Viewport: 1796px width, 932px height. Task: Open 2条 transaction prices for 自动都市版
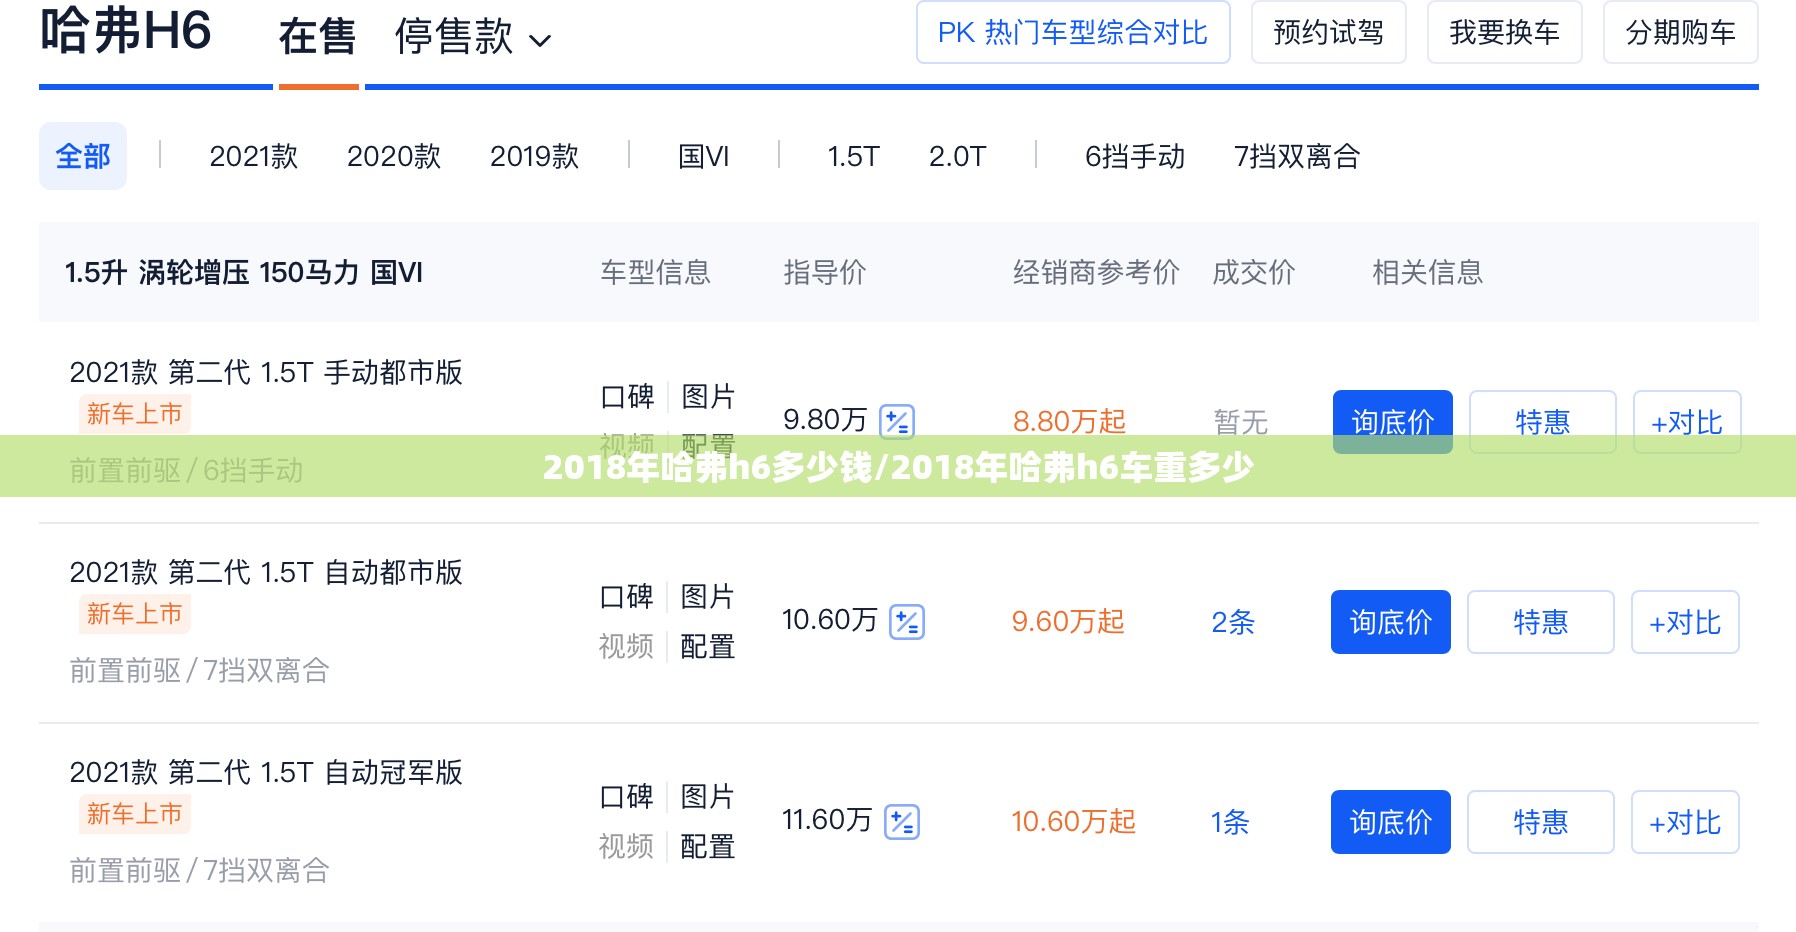coord(1233,622)
